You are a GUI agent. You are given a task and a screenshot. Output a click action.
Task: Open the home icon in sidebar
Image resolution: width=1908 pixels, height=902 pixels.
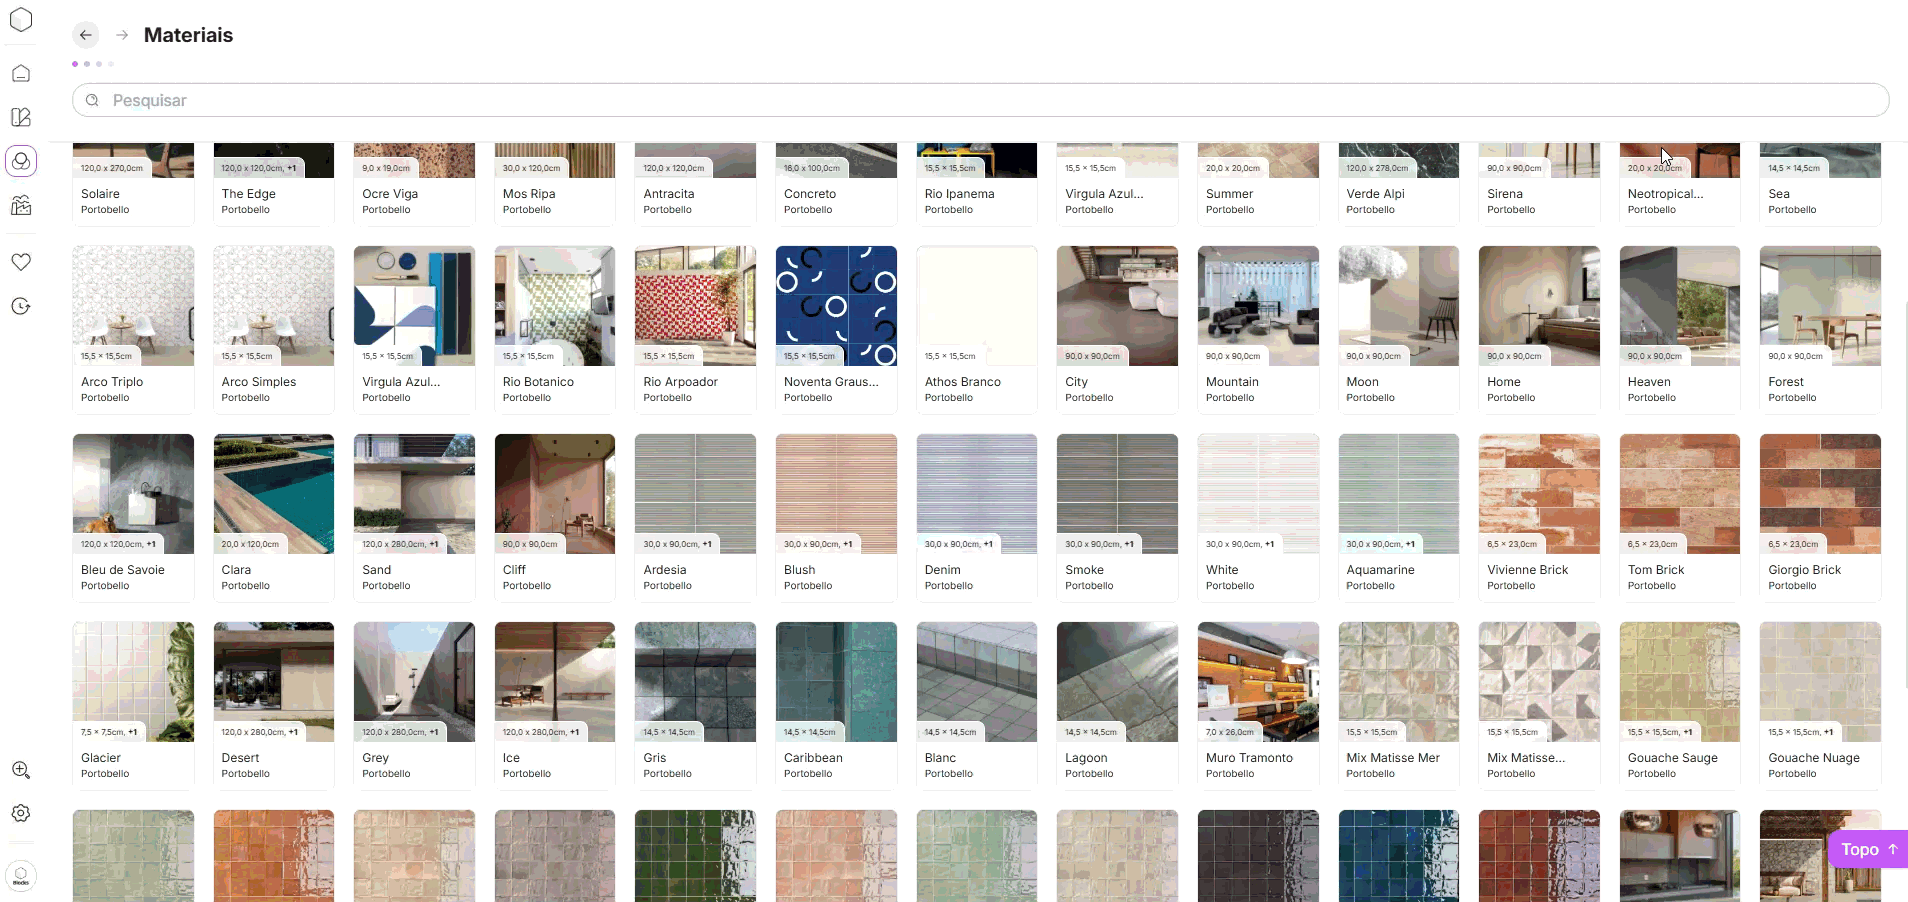(21, 74)
